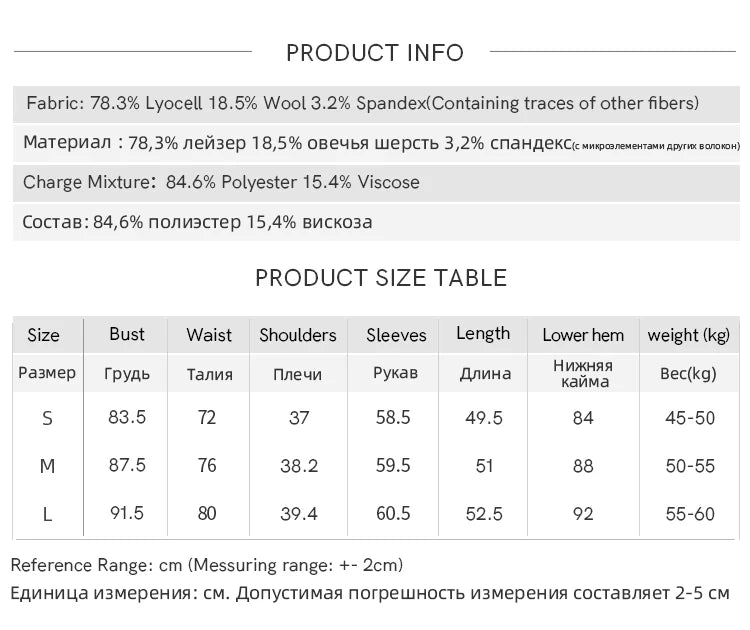Viewport: 750px width, 630px height.
Task: Select the Bust column header
Action: [126, 334]
